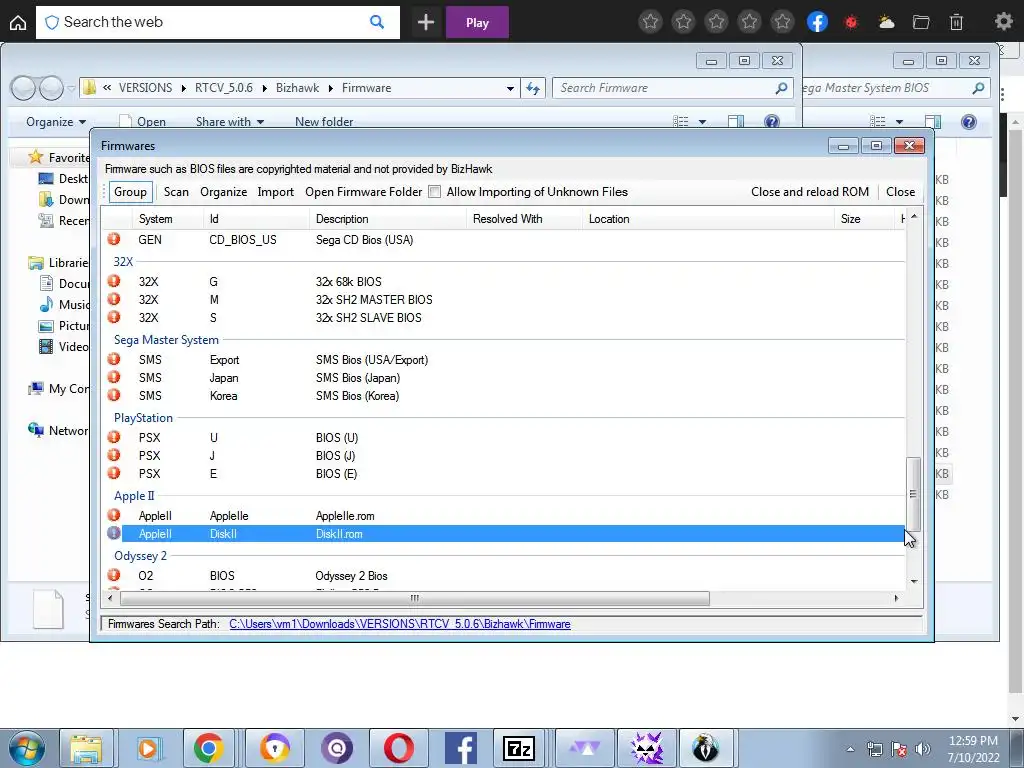Click Close and reload ROM
This screenshot has height=768, width=1024.
point(810,192)
